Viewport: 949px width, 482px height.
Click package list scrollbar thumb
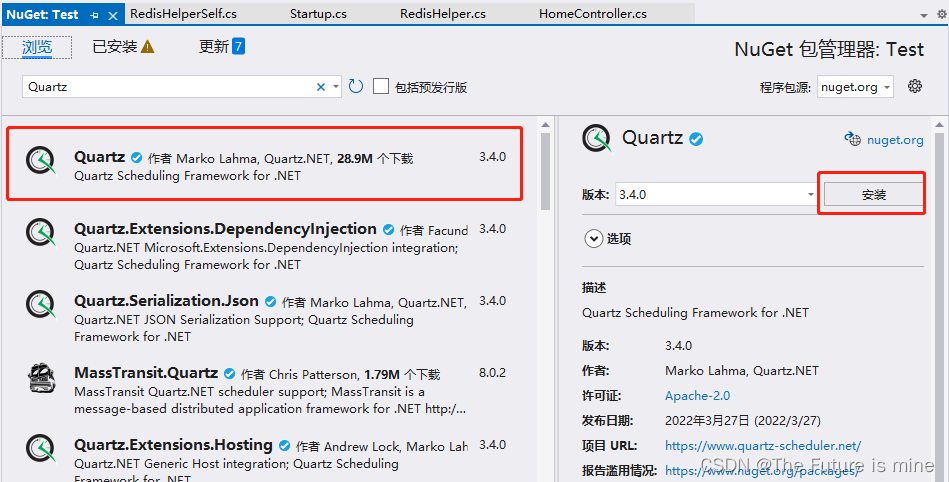[x=545, y=171]
